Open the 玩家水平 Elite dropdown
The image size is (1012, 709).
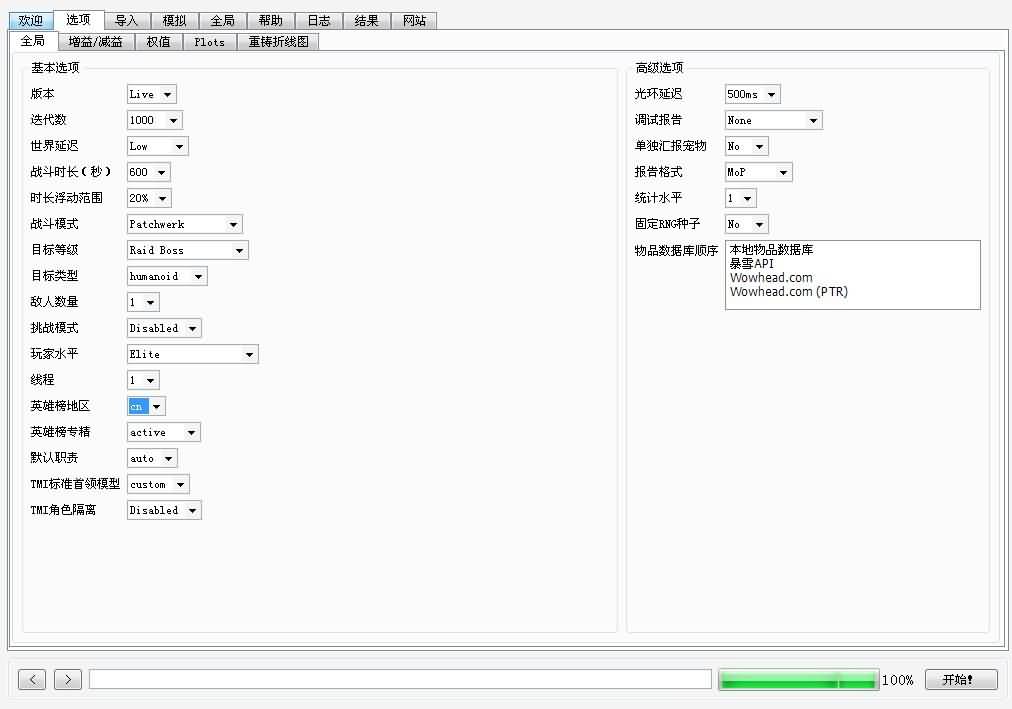(x=192, y=354)
